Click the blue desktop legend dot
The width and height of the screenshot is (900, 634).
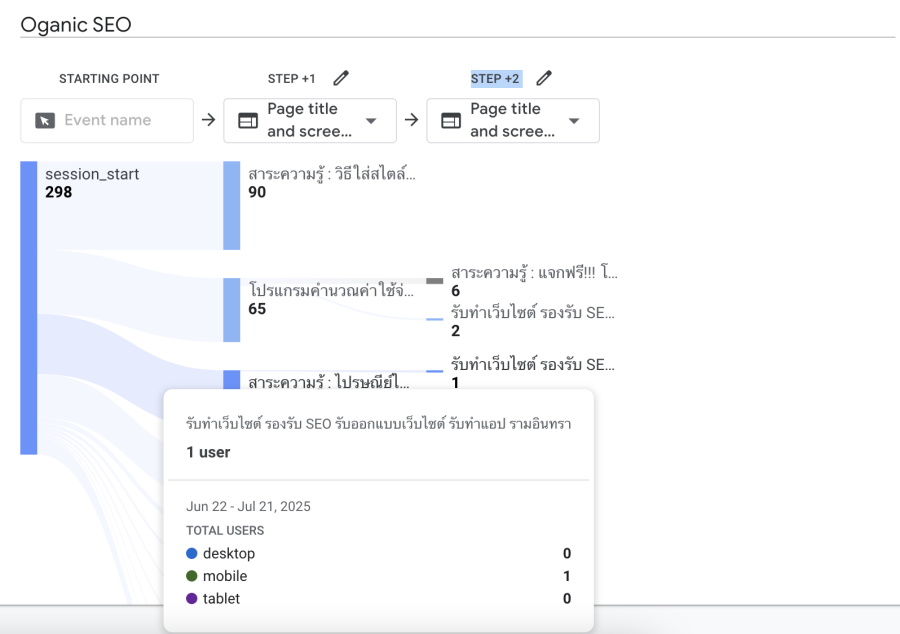[x=192, y=554]
